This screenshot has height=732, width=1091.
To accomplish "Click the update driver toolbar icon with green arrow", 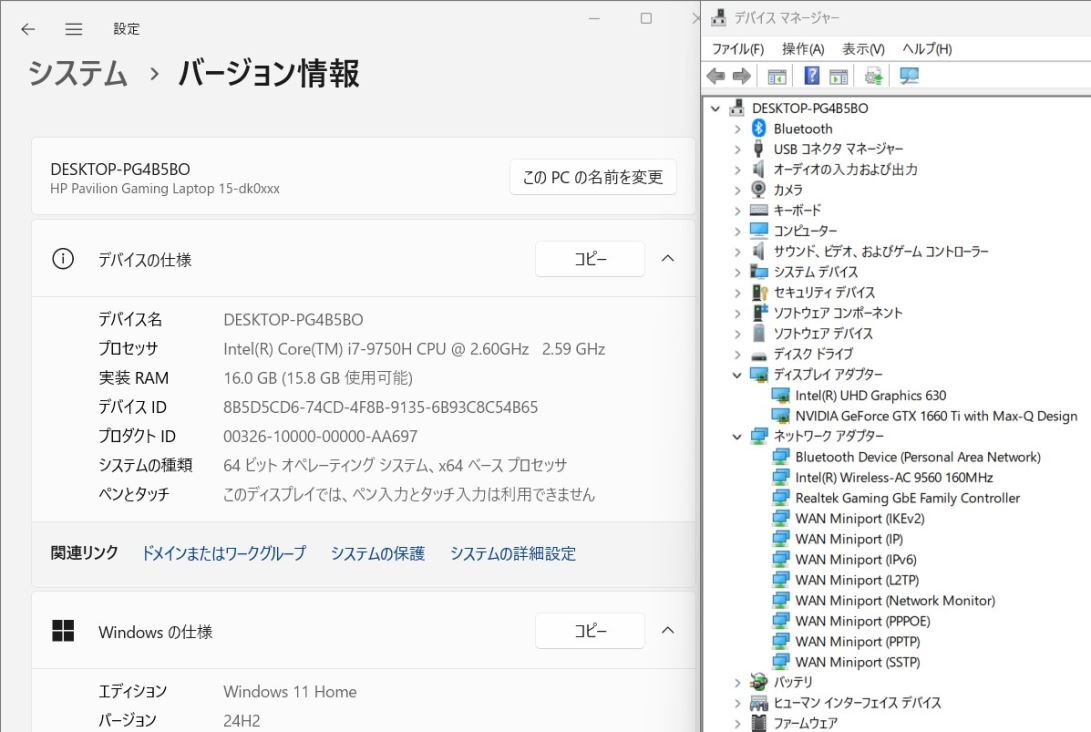I will 873,76.
